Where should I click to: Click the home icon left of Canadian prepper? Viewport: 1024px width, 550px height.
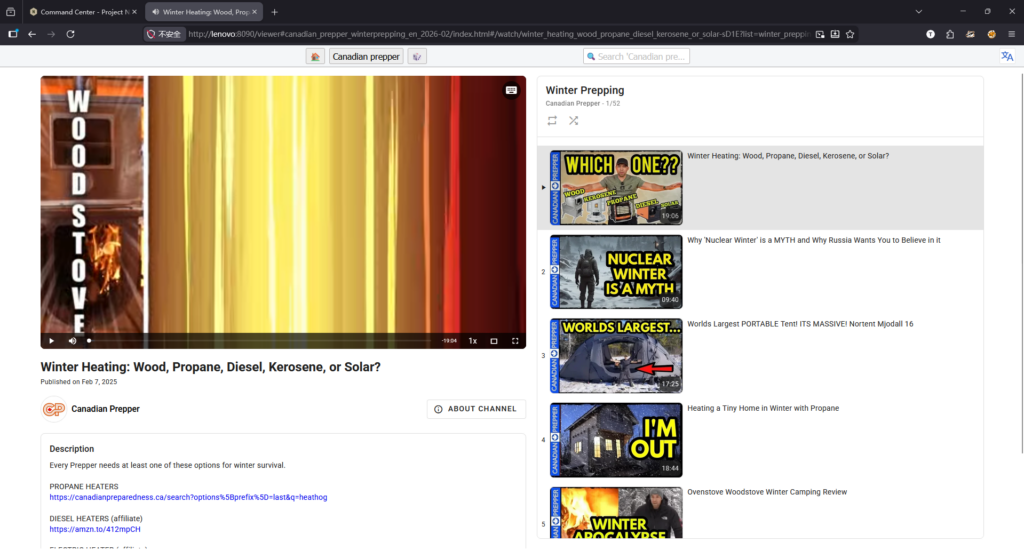pos(315,57)
